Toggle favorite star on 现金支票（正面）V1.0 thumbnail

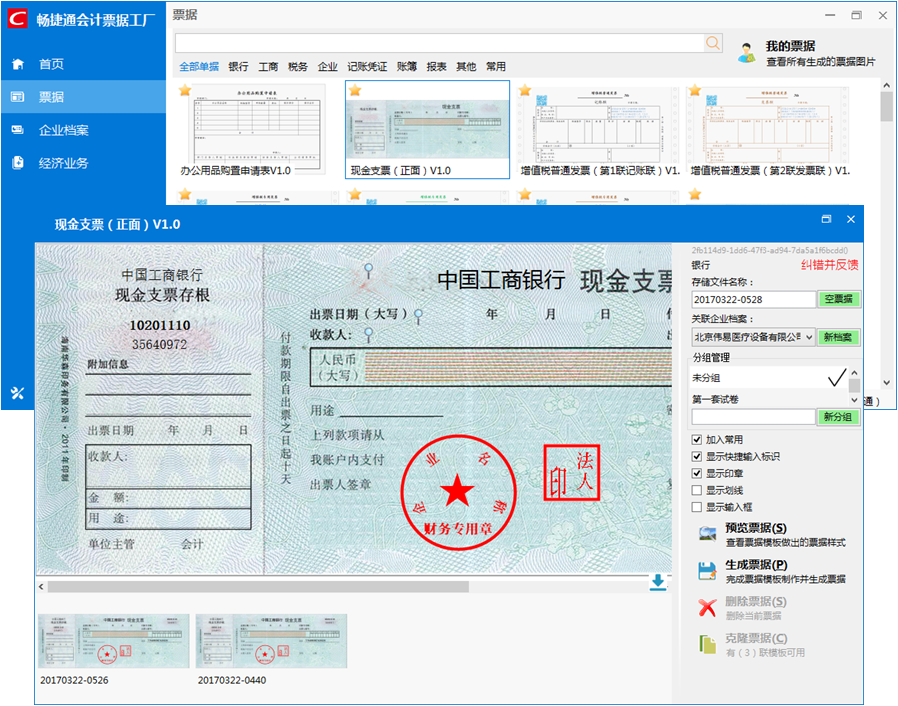click(x=355, y=90)
